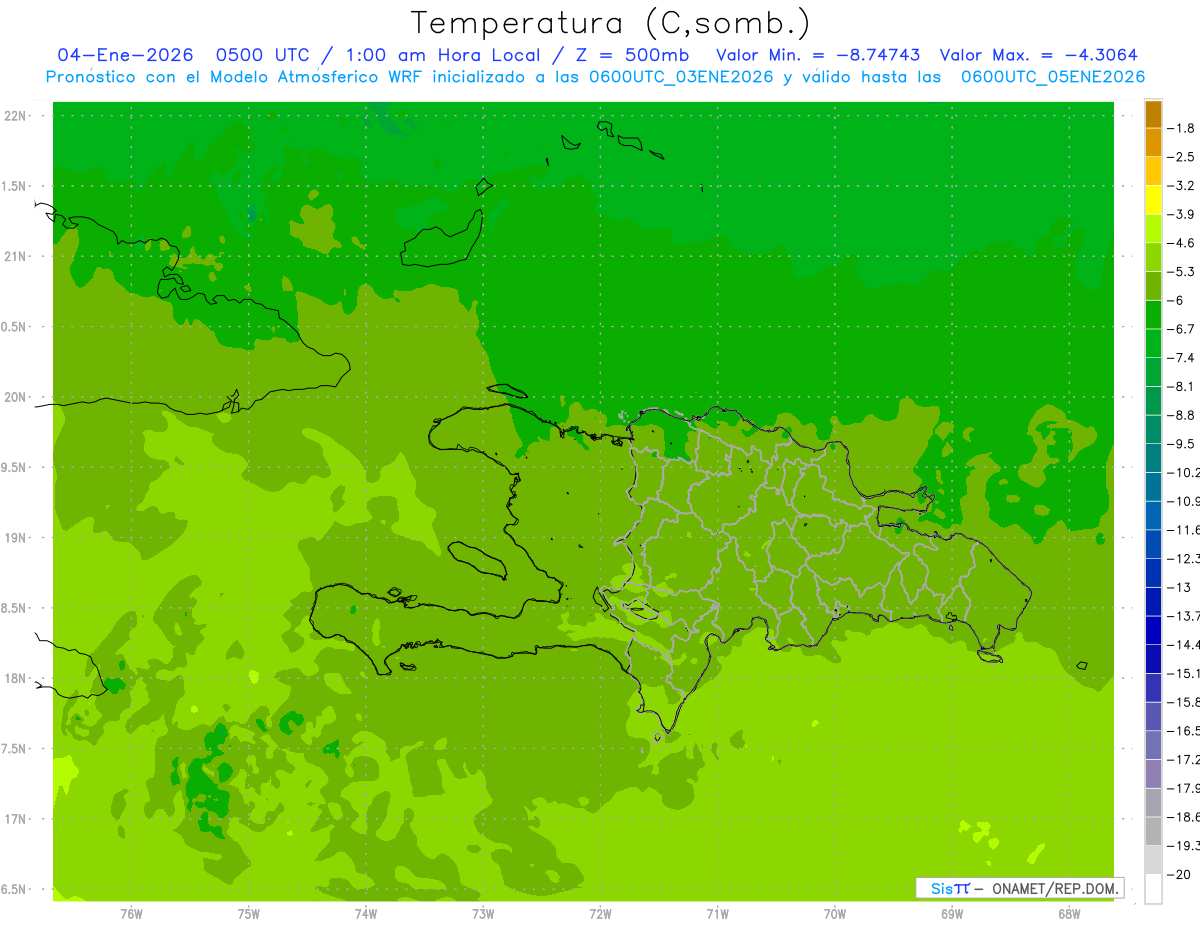Click the "-6" colorbar label
Viewport: 1200px width, 927px height.
pyautogui.click(x=1177, y=300)
